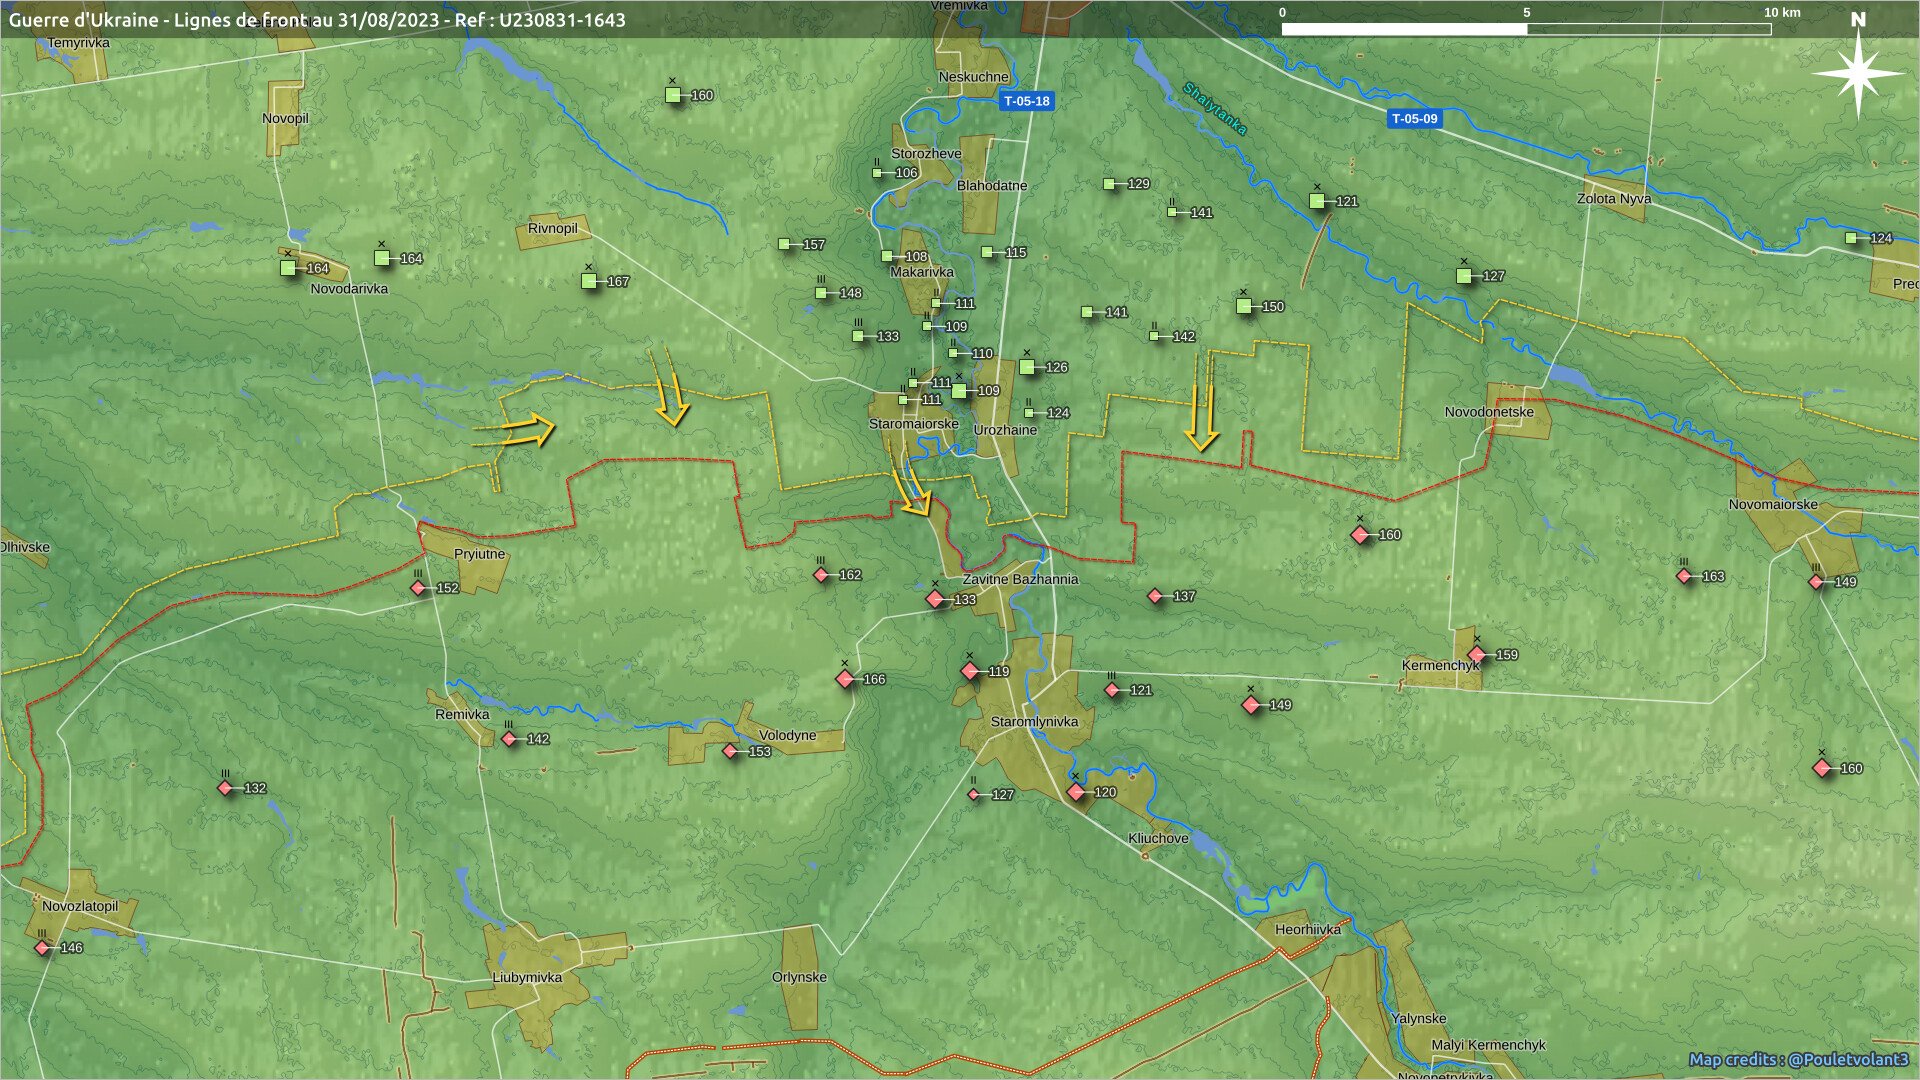Click red unit marker 146 near Novozlatopil

pos(42,948)
